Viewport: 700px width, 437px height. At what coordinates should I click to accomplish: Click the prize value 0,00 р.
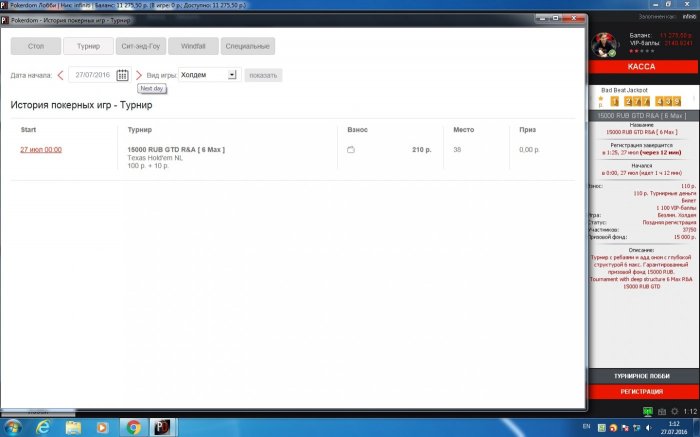pyautogui.click(x=529, y=150)
